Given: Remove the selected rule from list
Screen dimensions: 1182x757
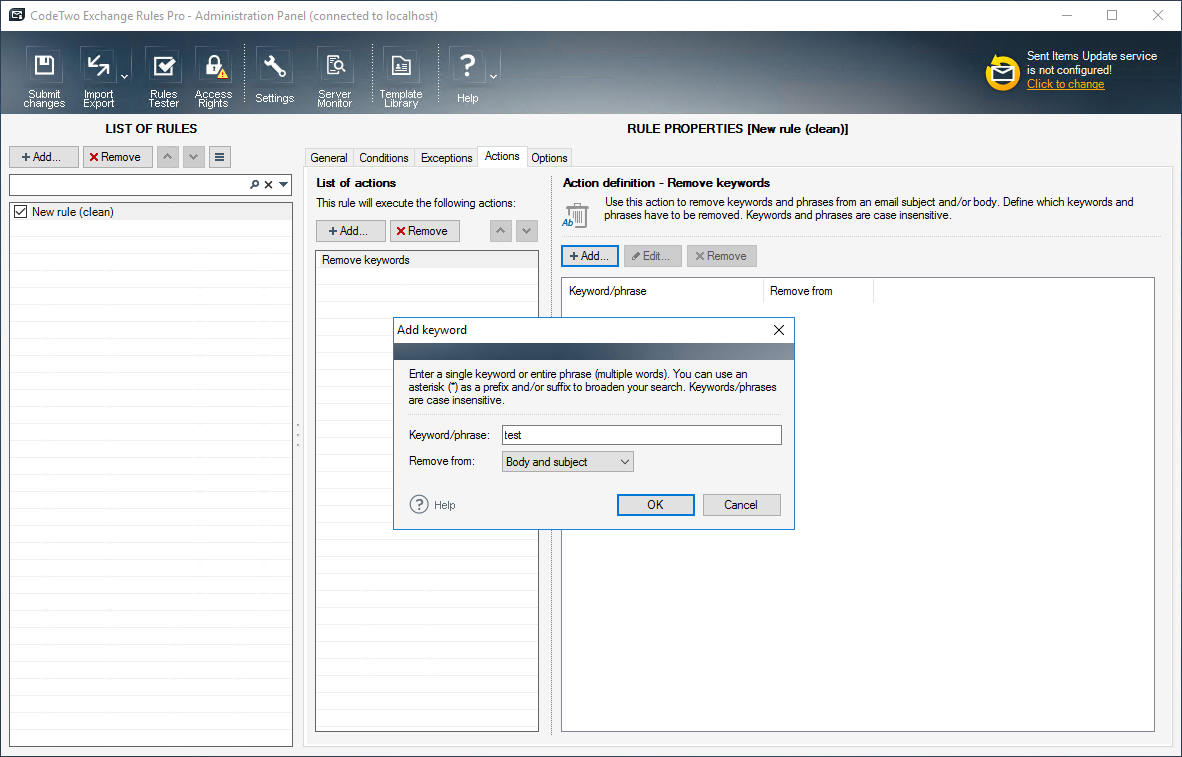Looking at the screenshot, I should (x=118, y=157).
